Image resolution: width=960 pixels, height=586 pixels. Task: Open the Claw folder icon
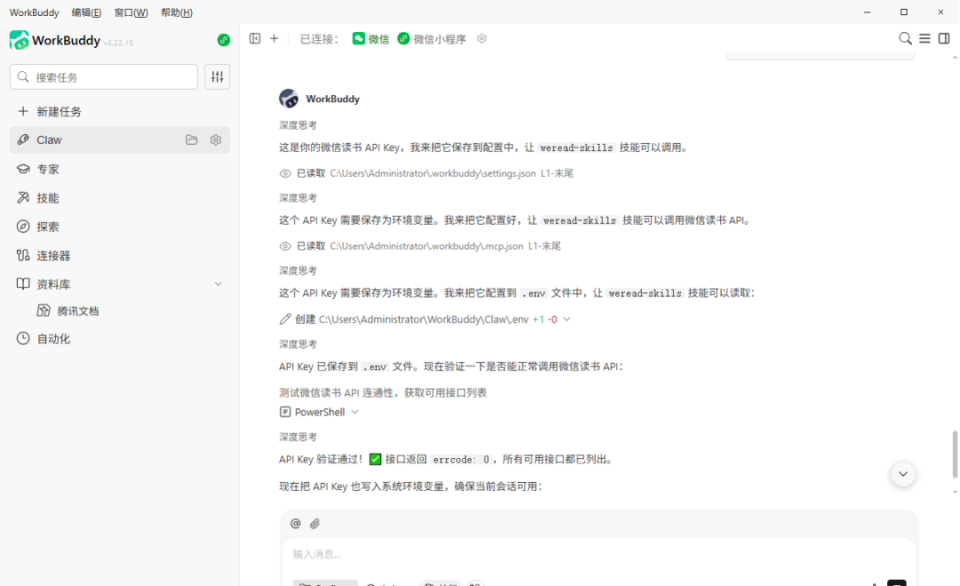click(x=192, y=140)
